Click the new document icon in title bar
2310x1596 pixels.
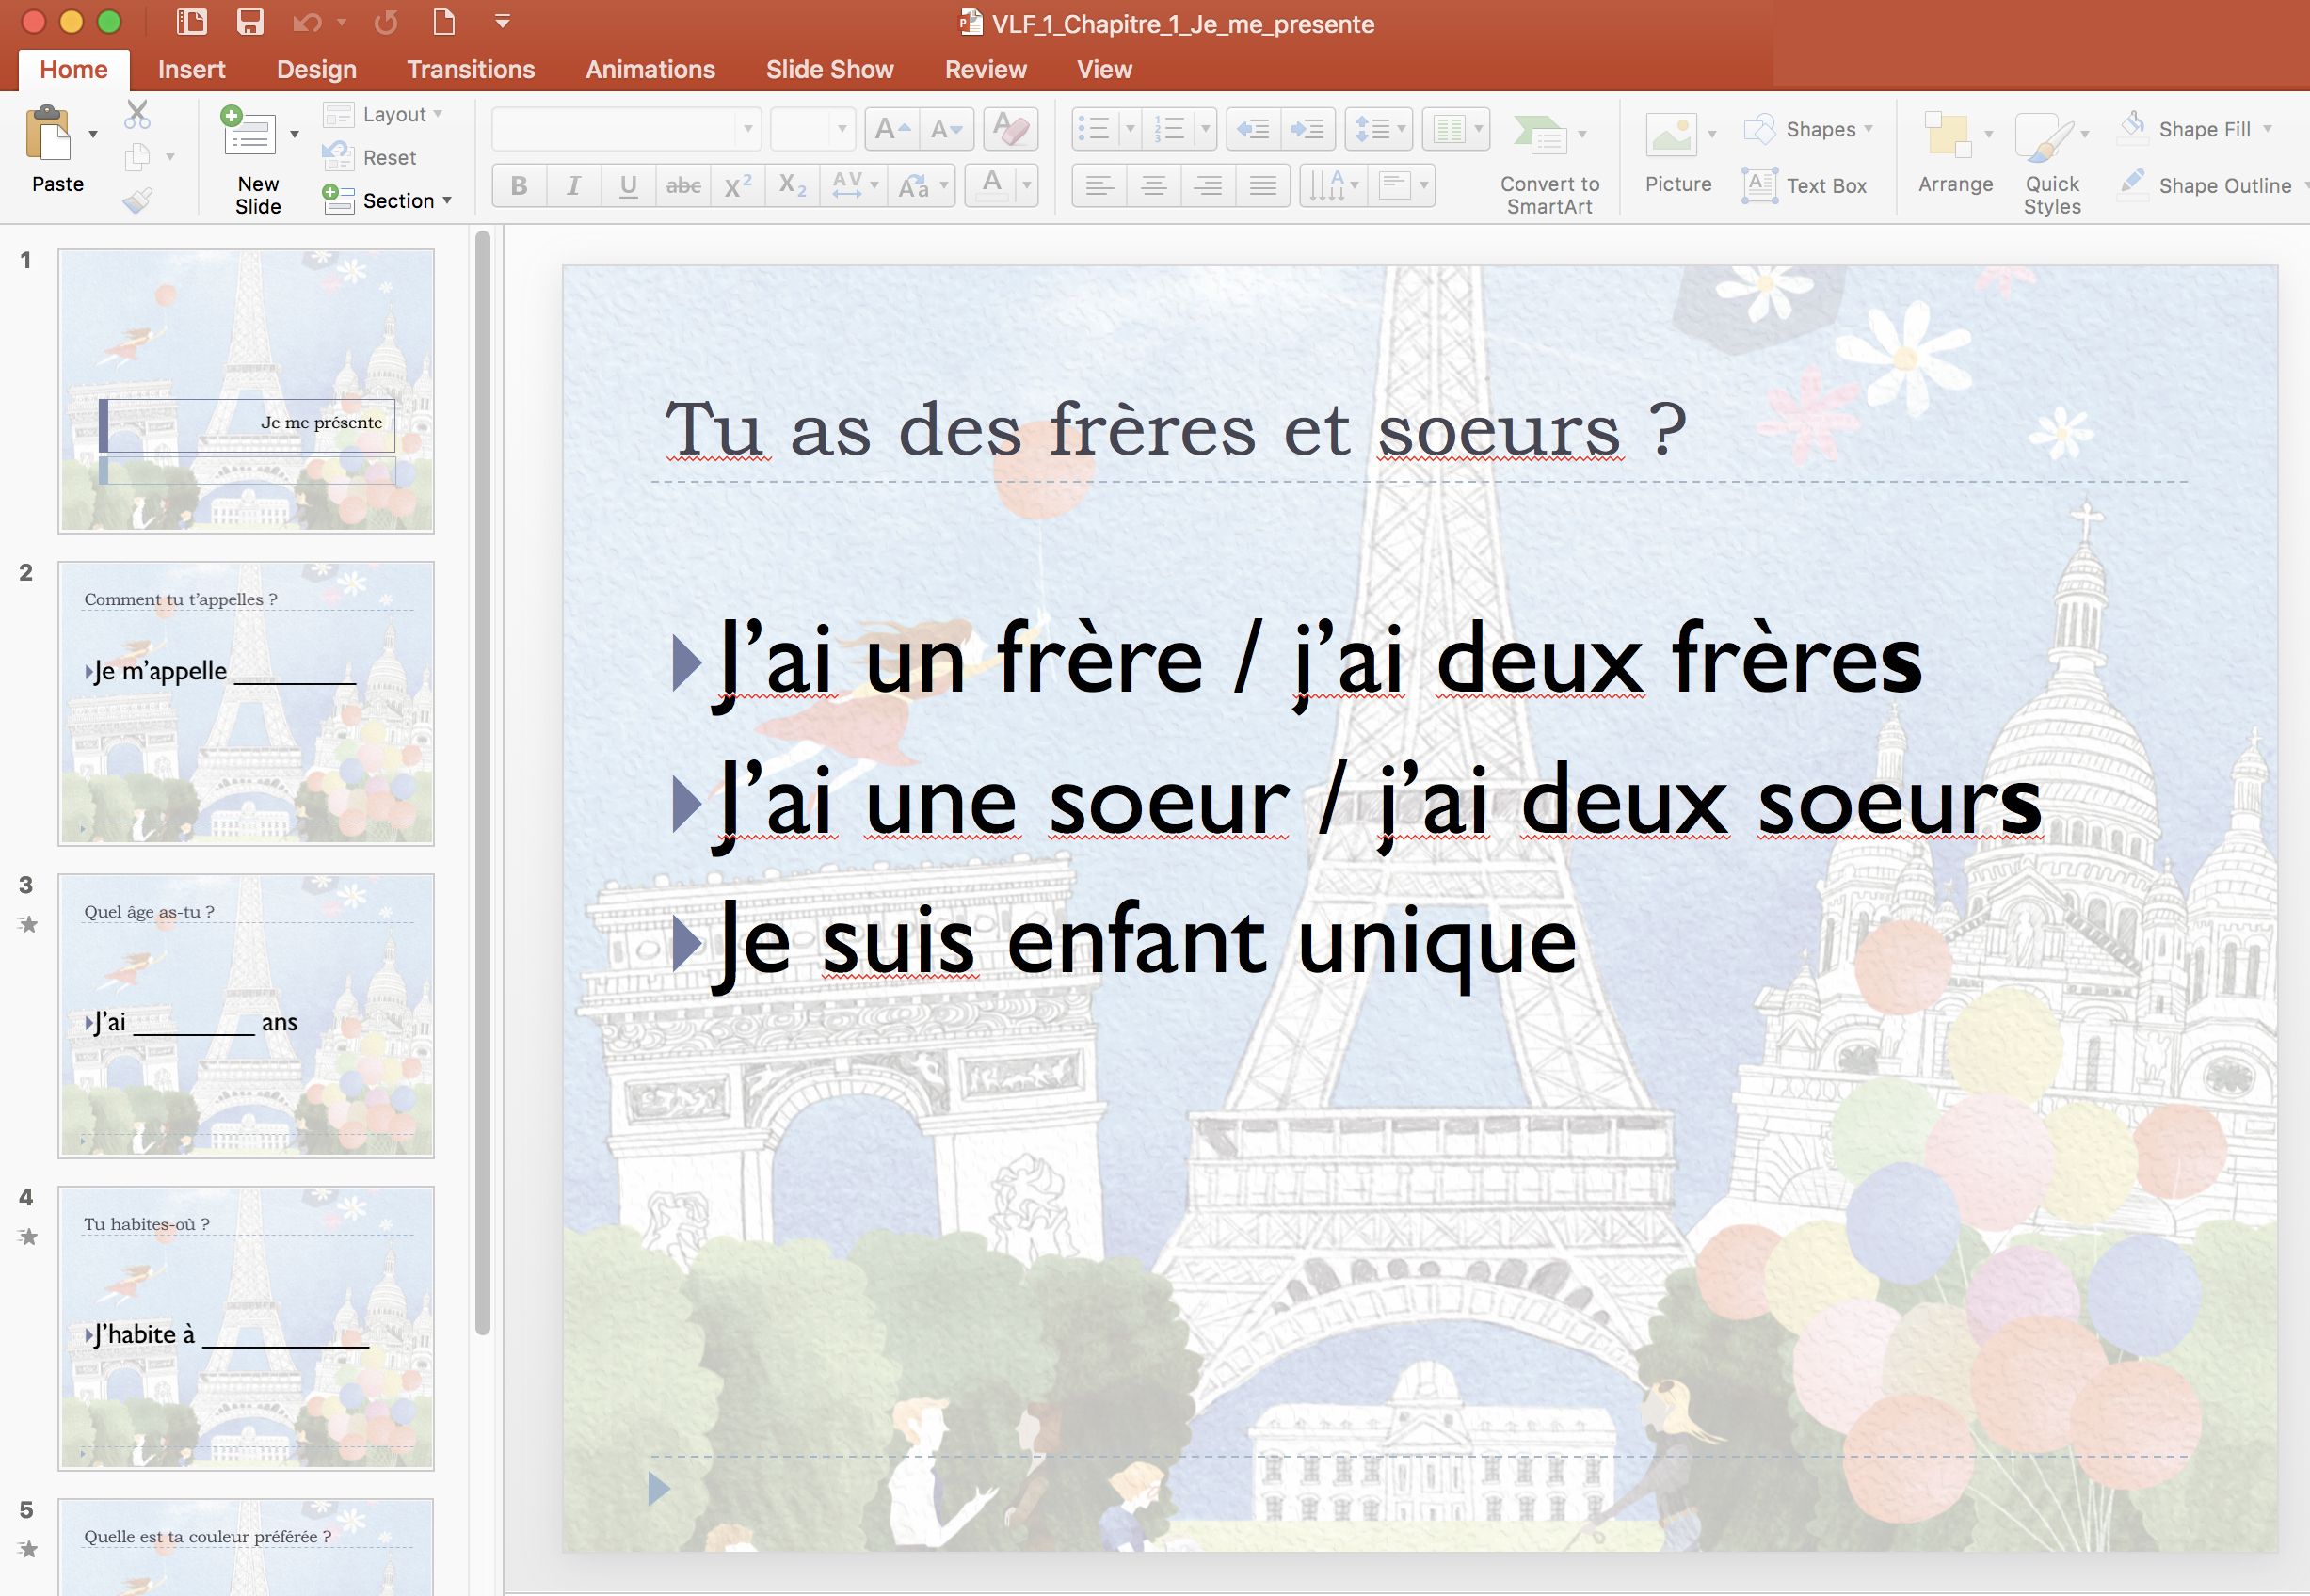[x=444, y=21]
